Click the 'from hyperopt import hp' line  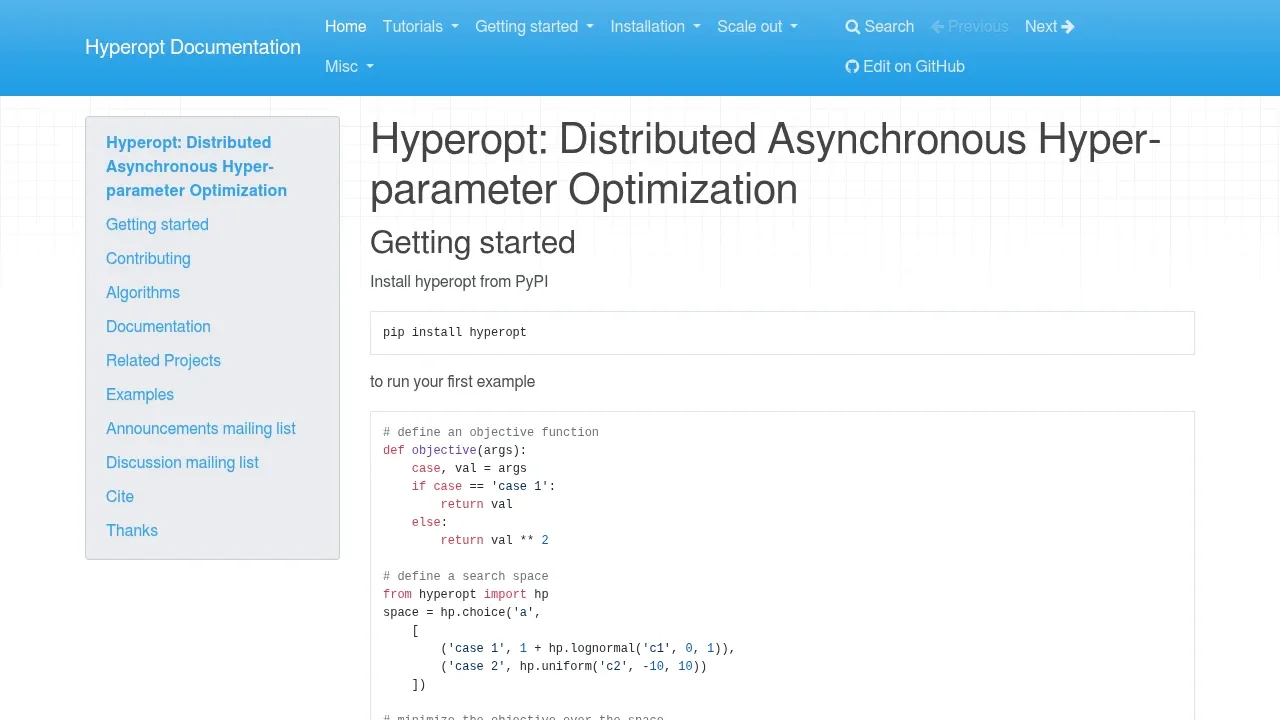coord(466,595)
